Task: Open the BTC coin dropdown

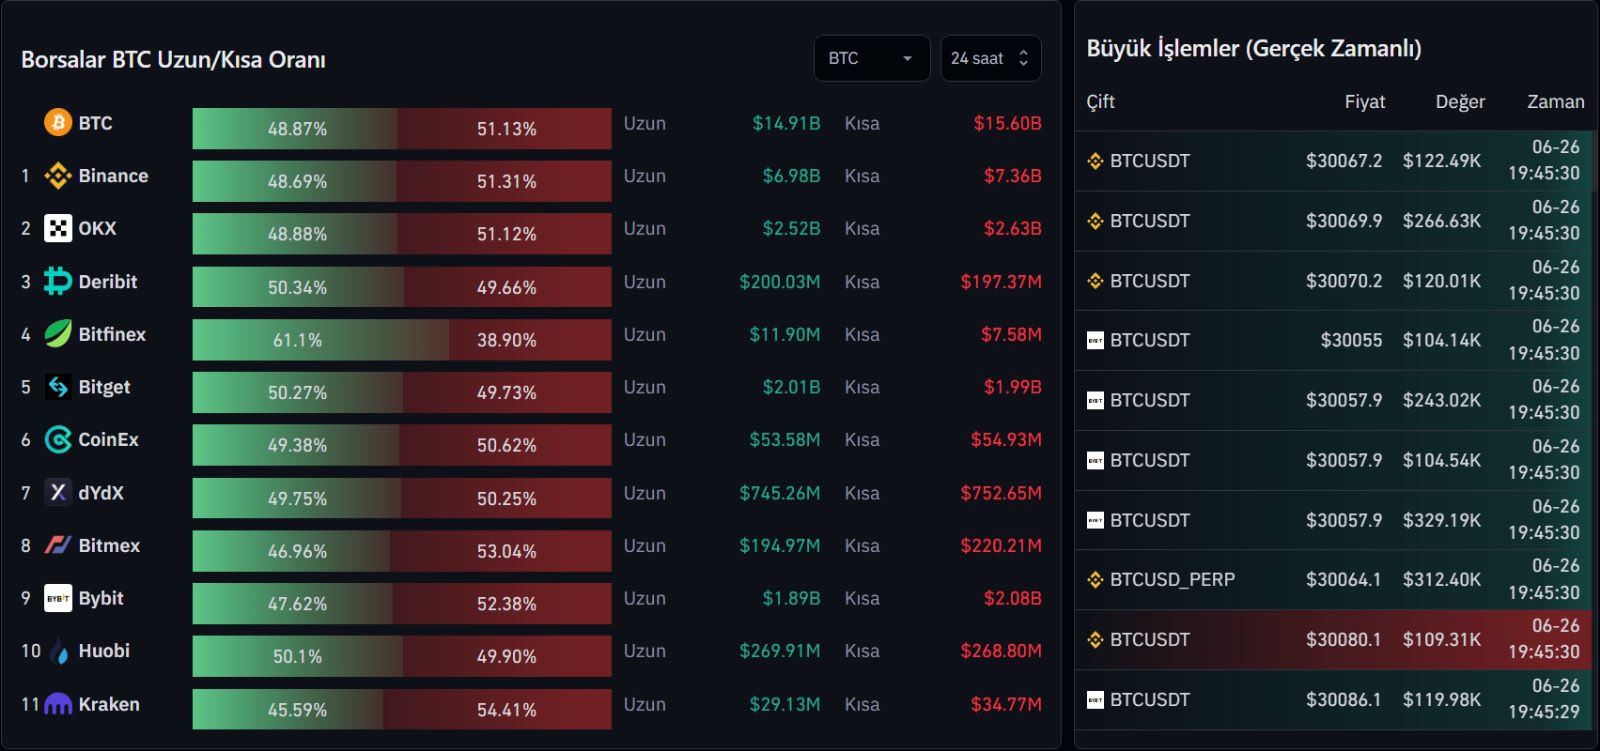Action: point(872,58)
